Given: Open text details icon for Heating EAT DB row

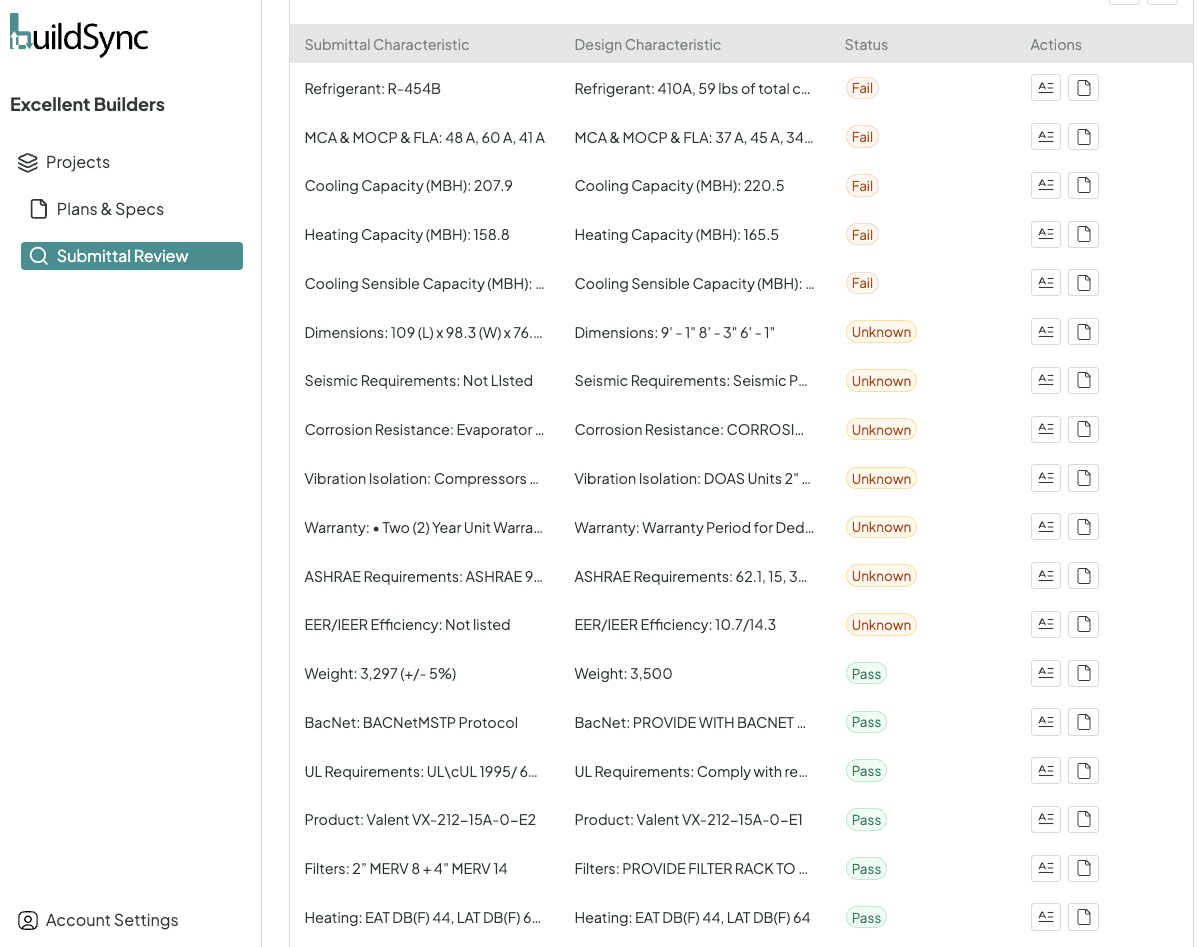Looking at the screenshot, I should 1046,916.
